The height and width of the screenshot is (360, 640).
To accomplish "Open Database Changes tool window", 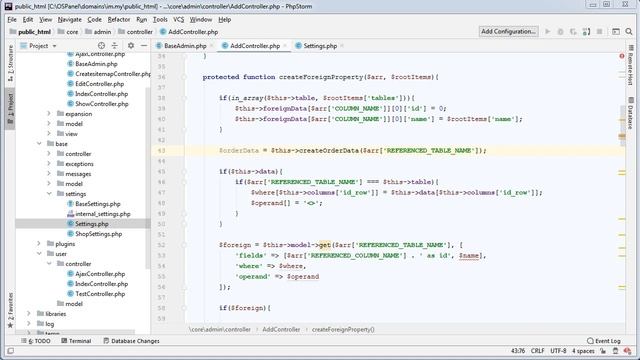I will point(131,341).
